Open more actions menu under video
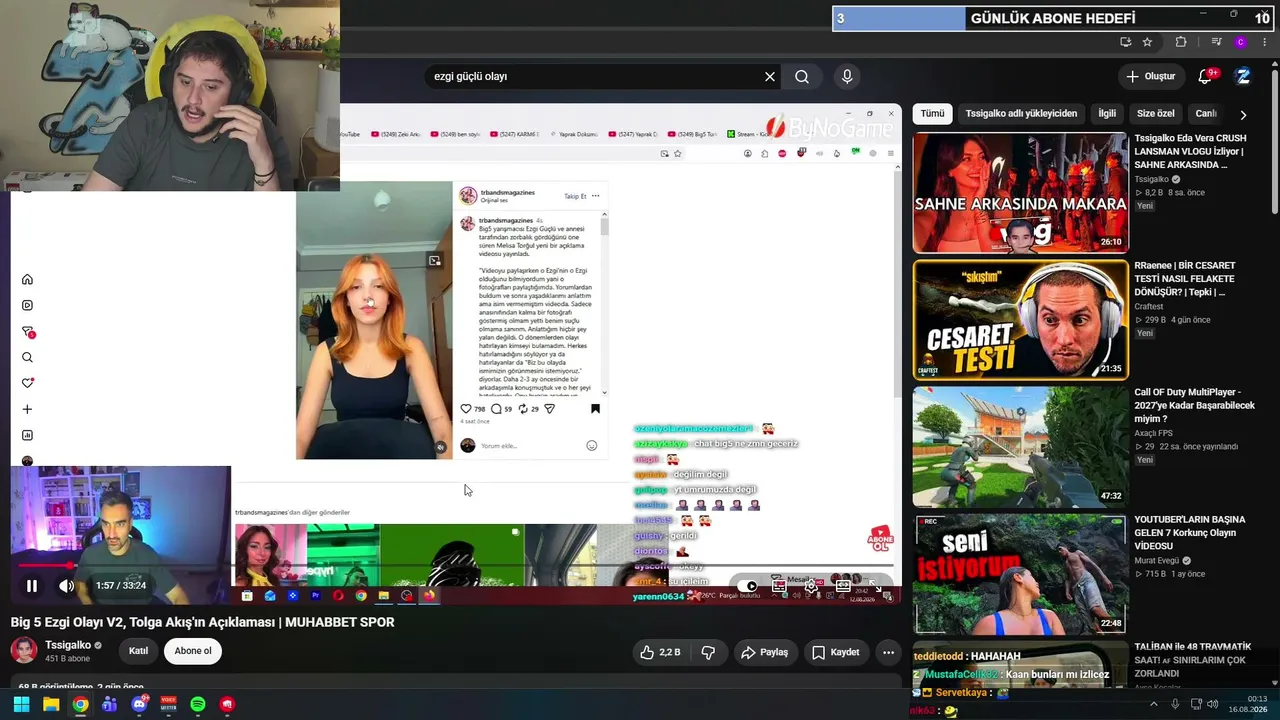Image resolution: width=1280 pixels, height=720 pixels. tap(888, 653)
